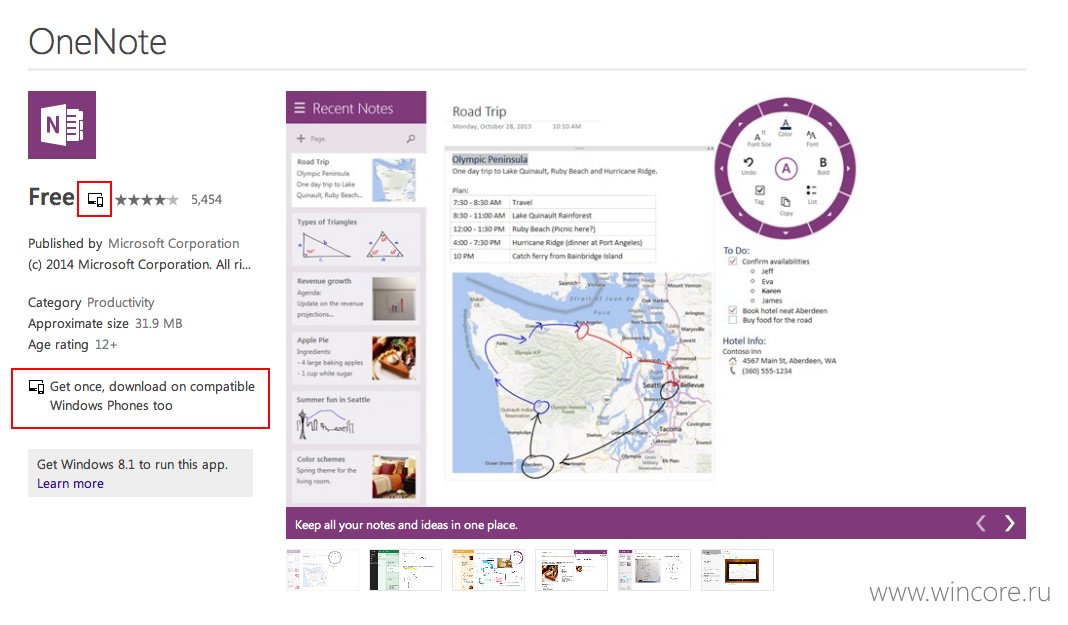Click the device icon beside Get once text
1068x625 pixels.
tap(36, 387)
